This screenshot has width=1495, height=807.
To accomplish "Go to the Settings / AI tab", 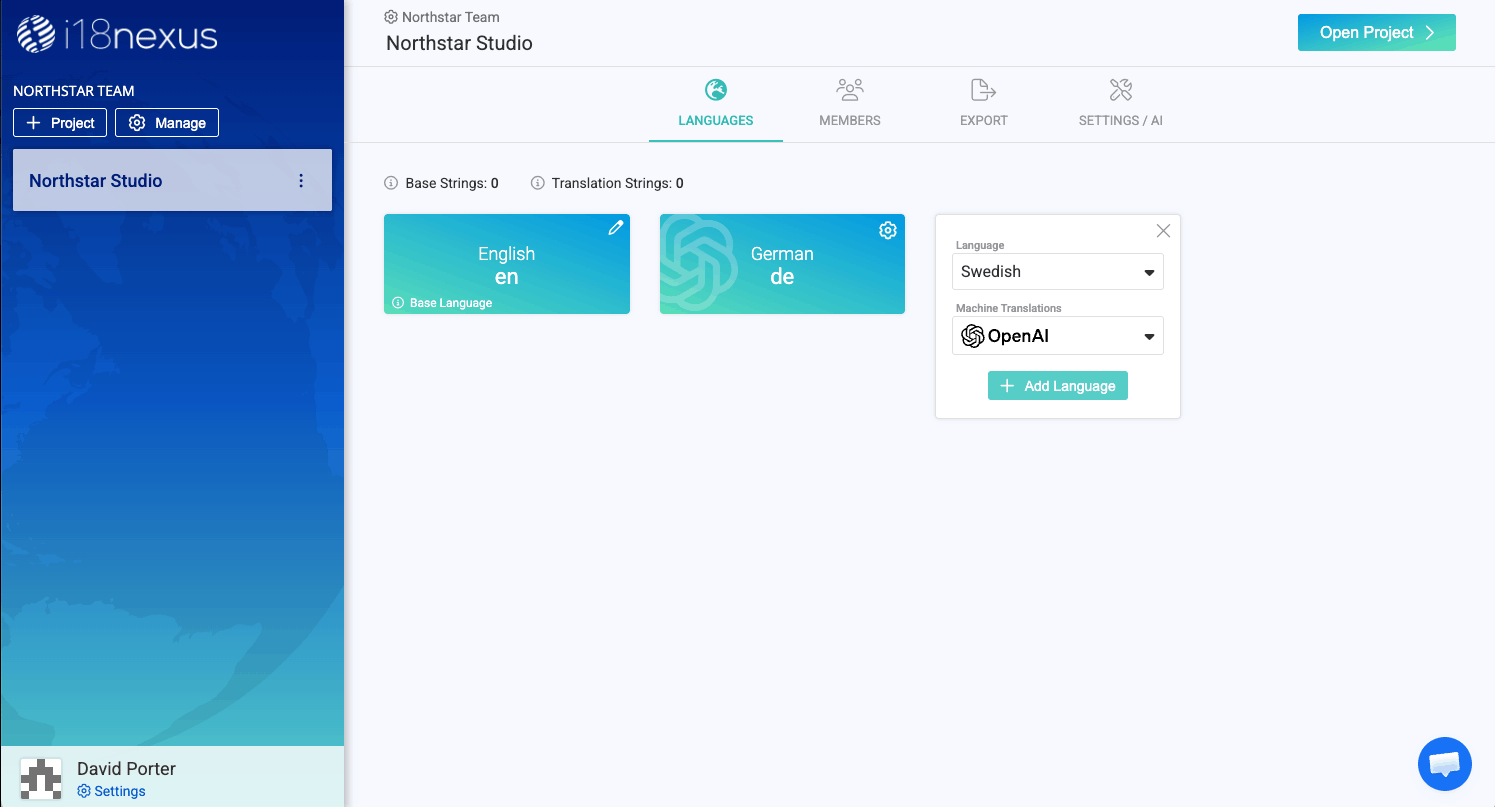I will [x=1119, y=103].
